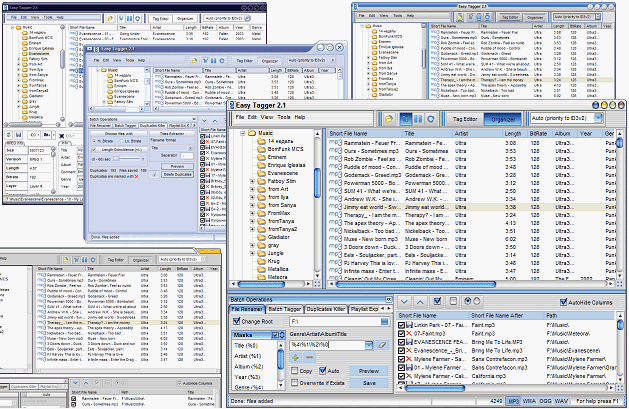Click the green plus add-mask icon

(x=295, y=357)
